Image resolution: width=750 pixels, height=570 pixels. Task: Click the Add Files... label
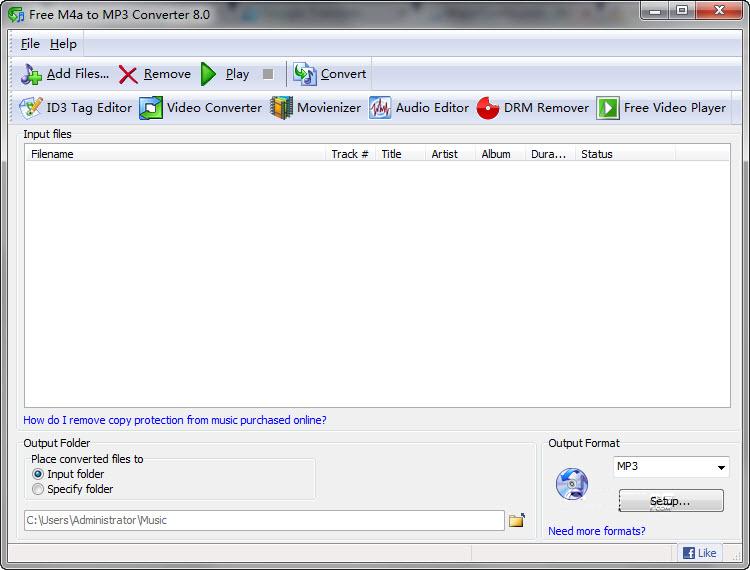[x=78, y=74]
